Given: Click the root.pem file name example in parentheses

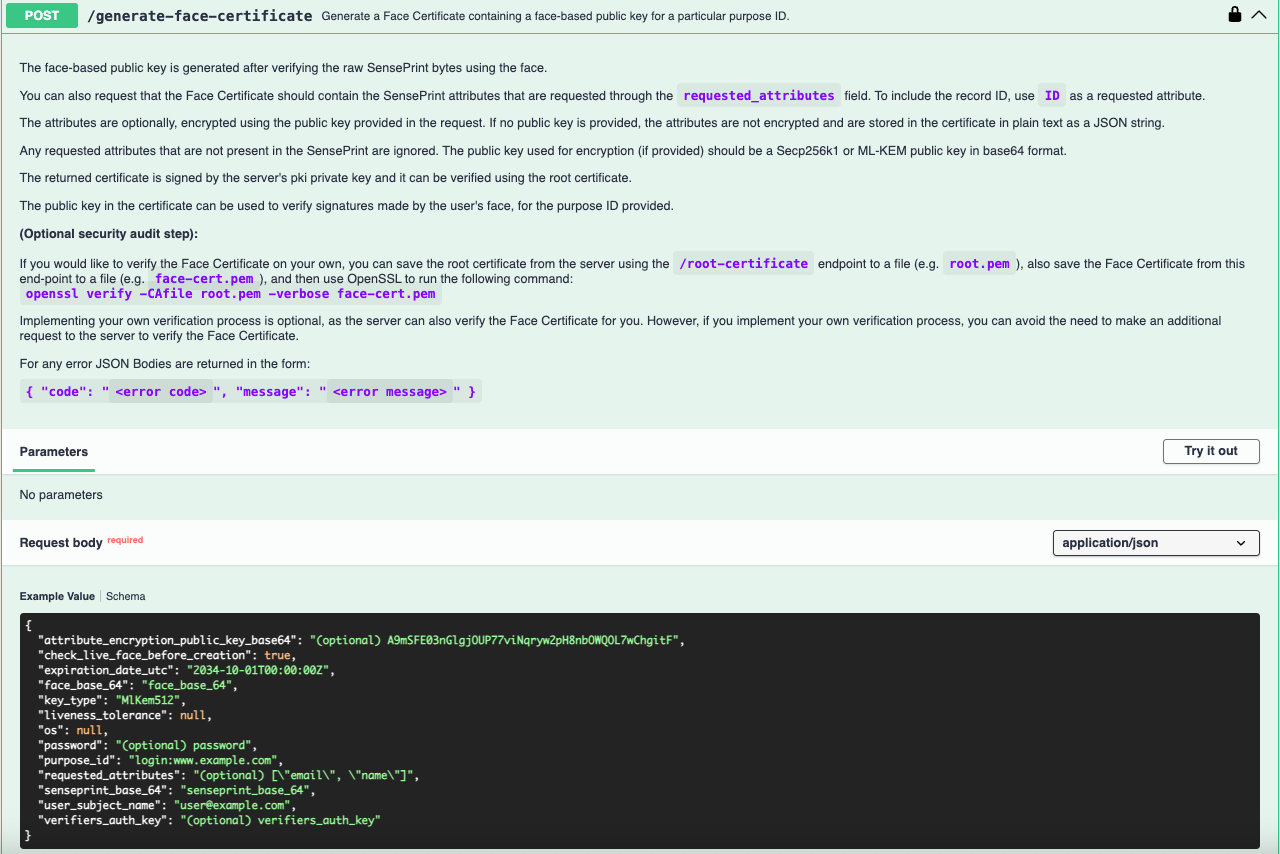Looking at the screenshot, I should click(978, 264).
